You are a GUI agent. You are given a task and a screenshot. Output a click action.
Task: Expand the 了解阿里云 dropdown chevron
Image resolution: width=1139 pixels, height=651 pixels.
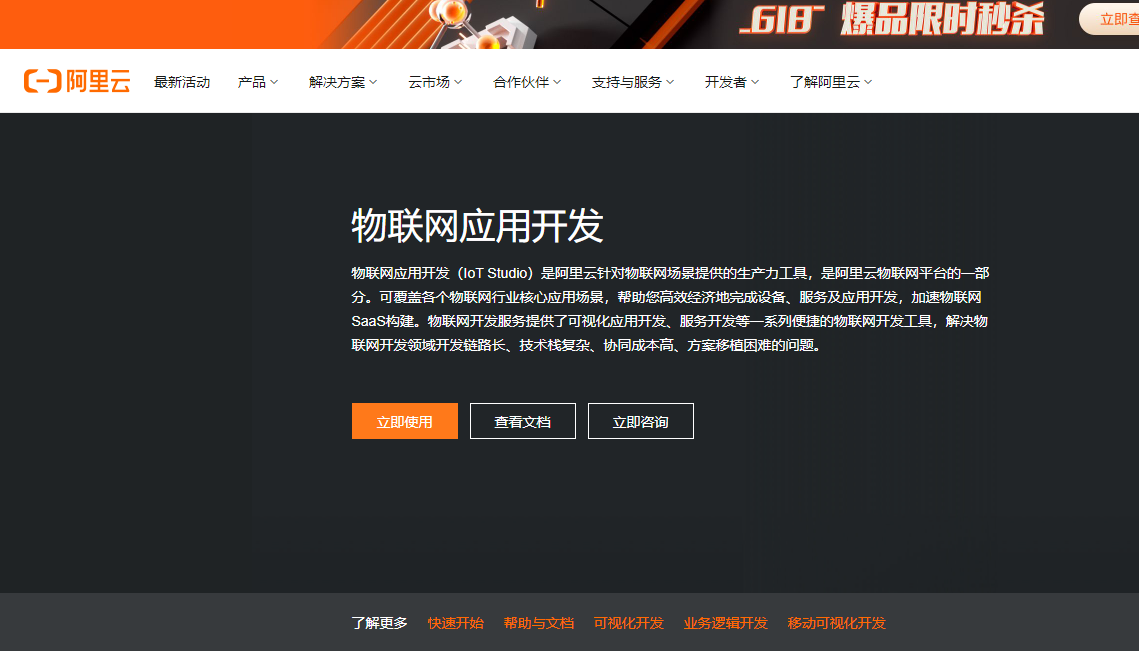868,82
